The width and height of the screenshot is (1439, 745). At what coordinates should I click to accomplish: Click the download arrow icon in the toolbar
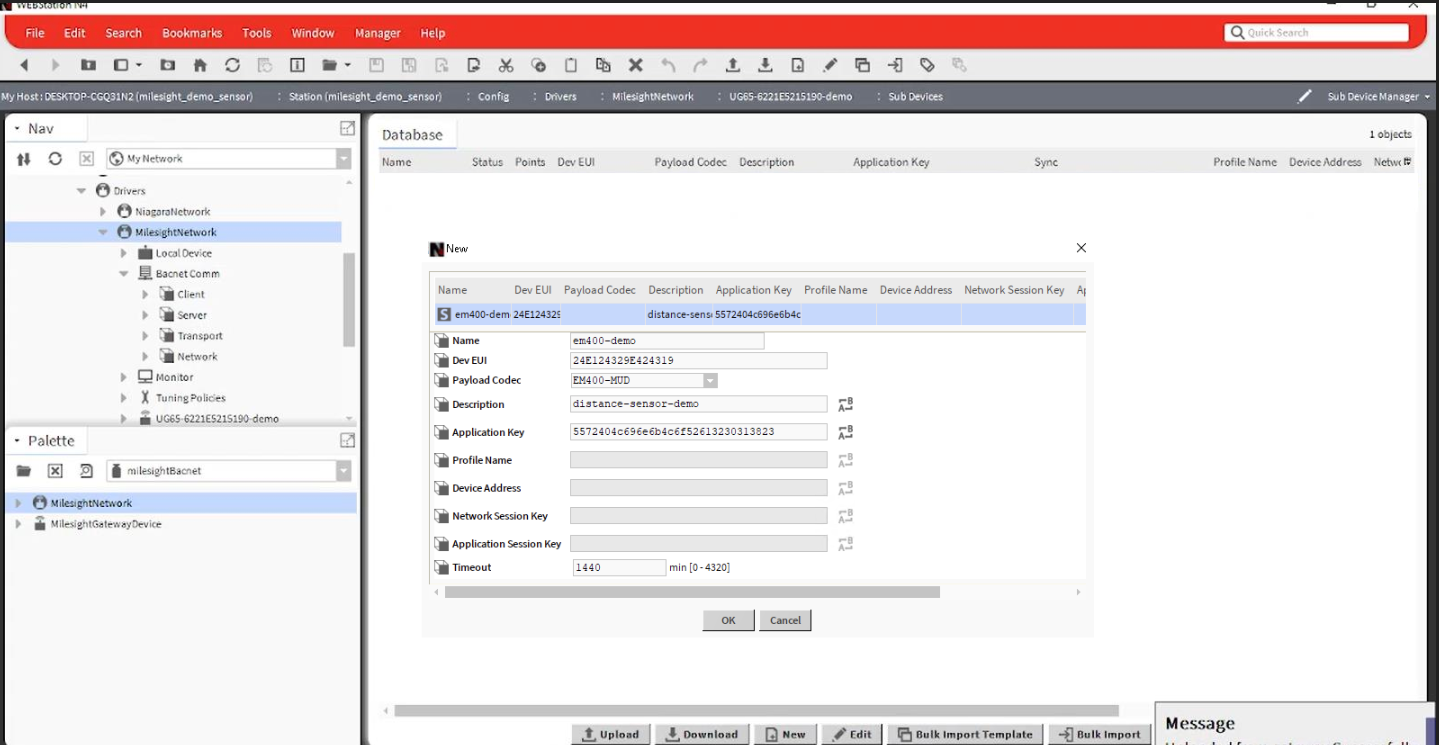765,65
